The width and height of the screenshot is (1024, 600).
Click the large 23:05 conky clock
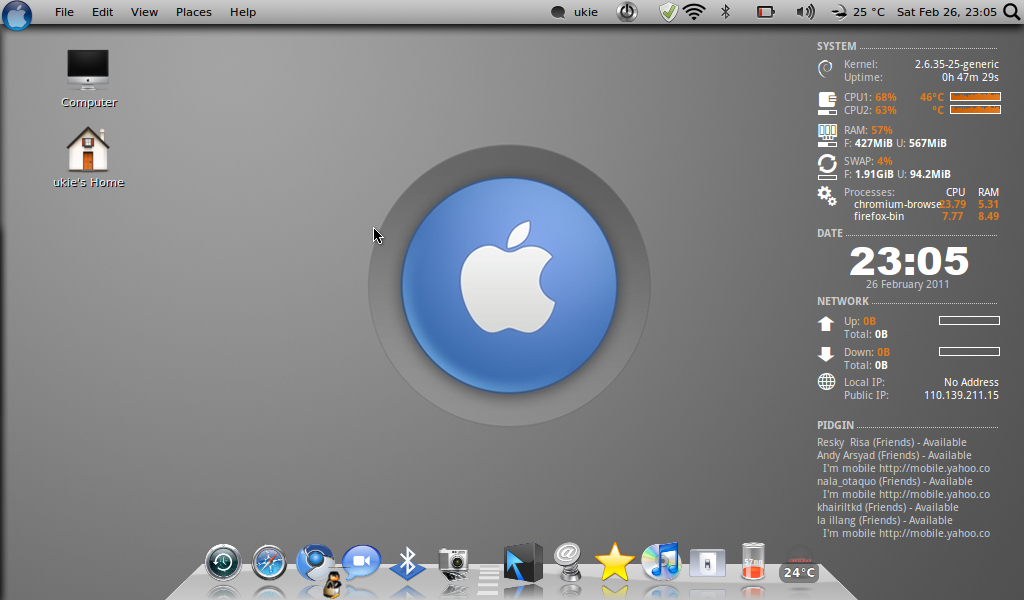909,261
